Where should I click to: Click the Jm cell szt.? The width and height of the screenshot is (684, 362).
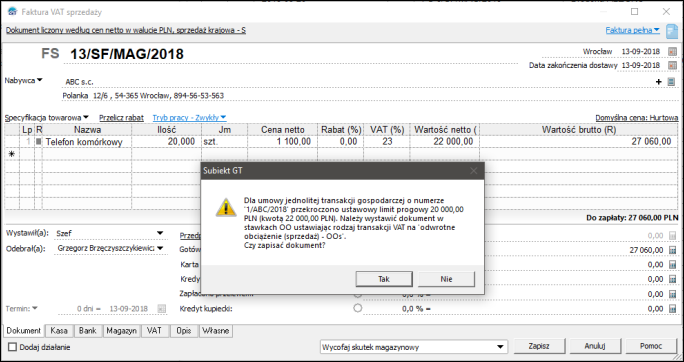tap(225, 142)
